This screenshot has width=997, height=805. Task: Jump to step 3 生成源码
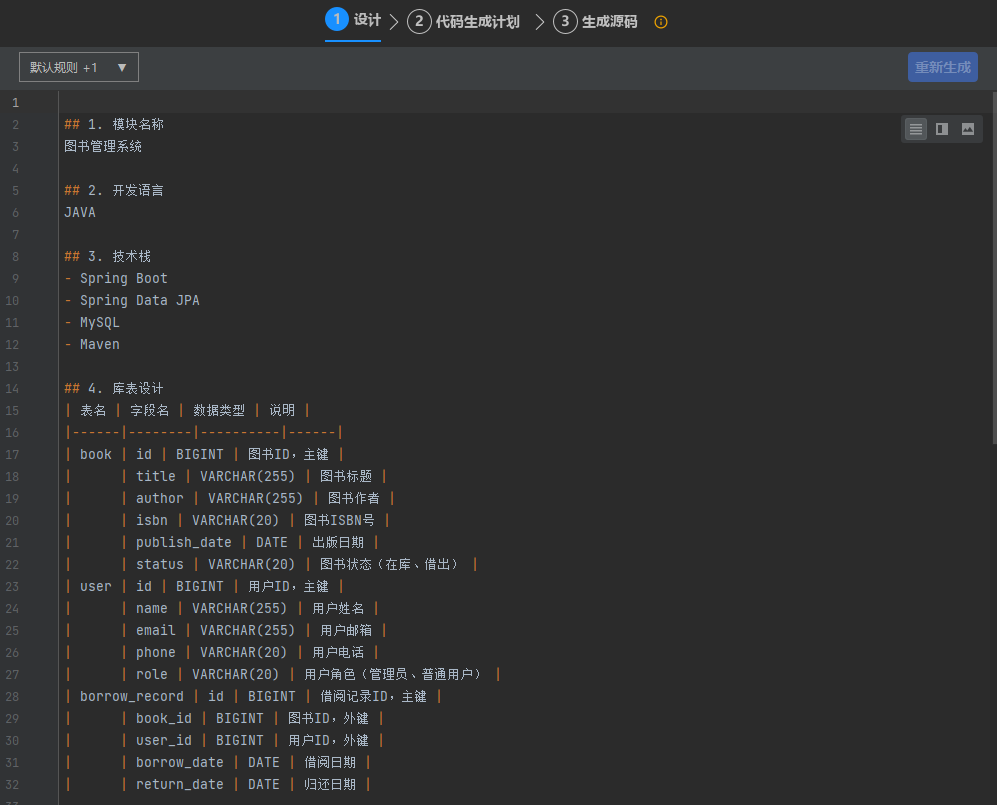[x=595, y=21]
